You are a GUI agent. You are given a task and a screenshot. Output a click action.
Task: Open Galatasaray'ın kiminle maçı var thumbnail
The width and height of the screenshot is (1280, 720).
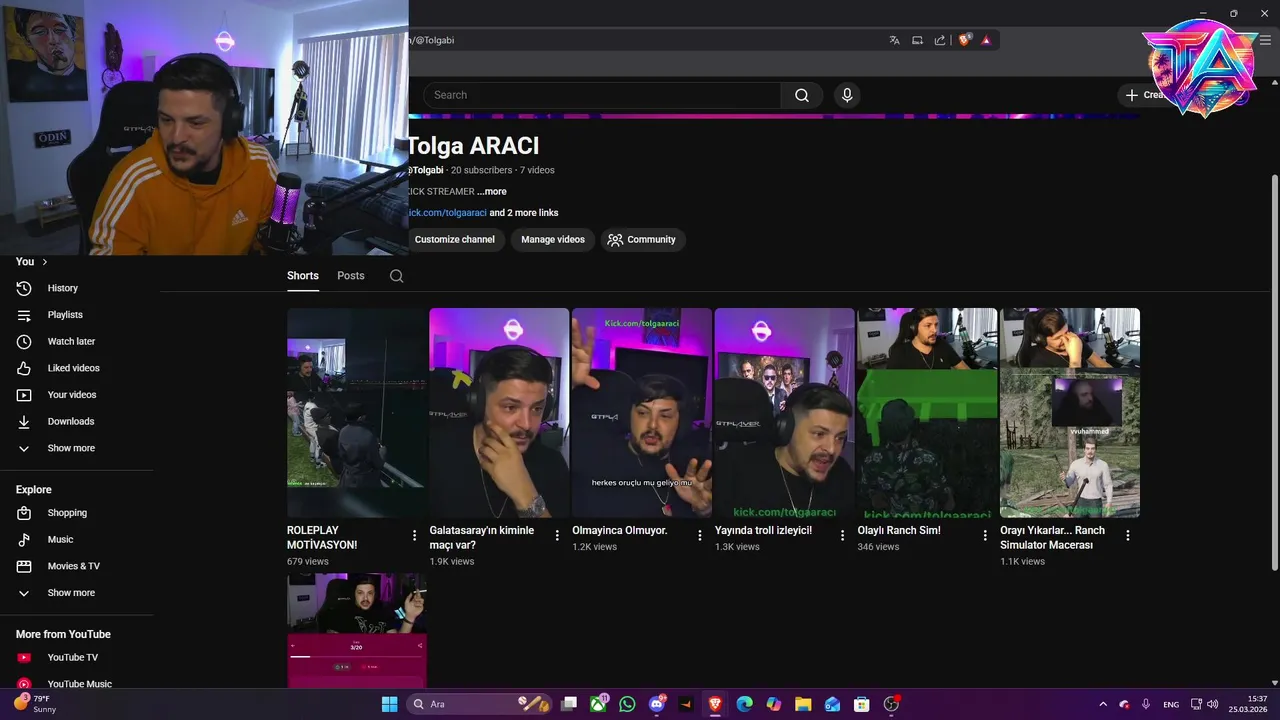(x=499, y=412)
